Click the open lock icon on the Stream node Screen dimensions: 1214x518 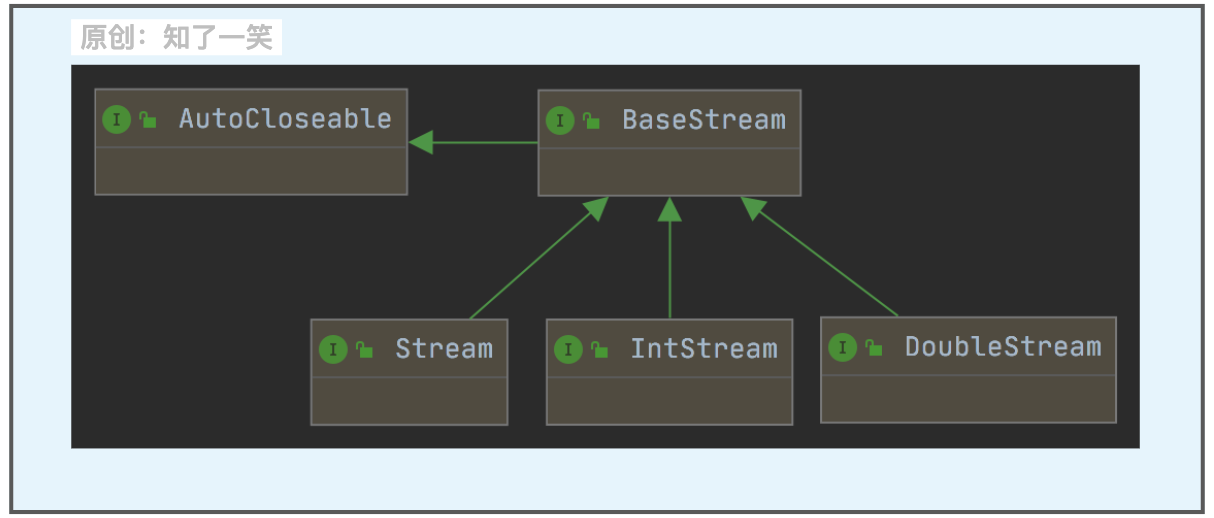364,350
